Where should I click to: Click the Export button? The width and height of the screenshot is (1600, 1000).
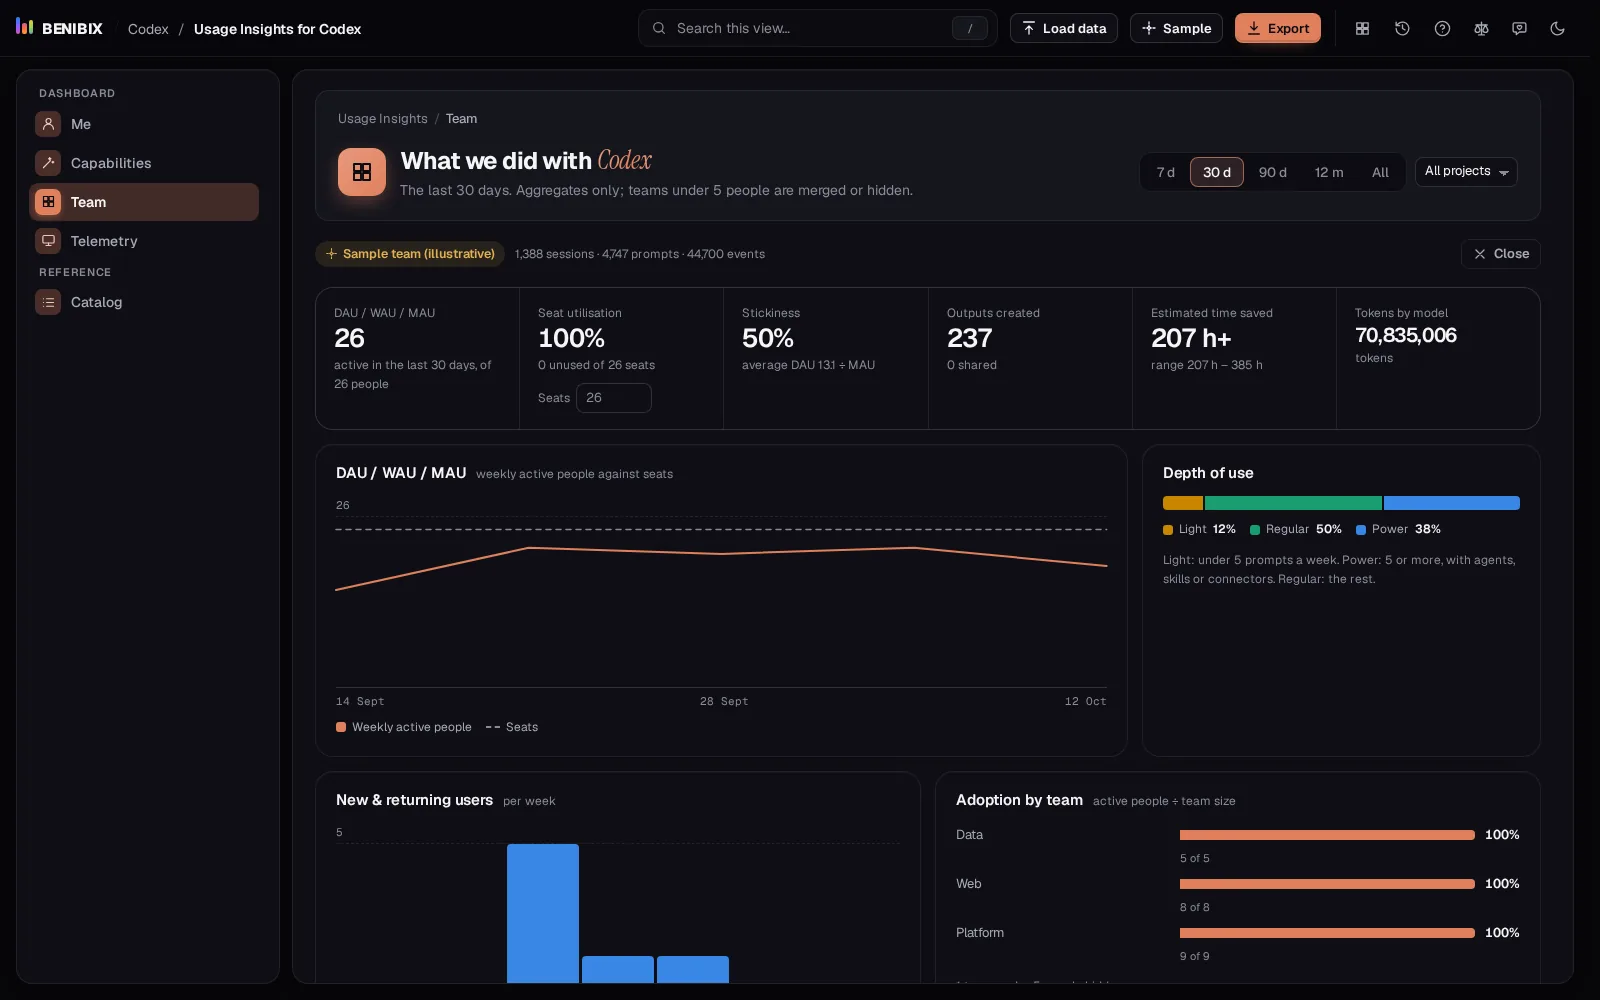[x=1278, y=28]
